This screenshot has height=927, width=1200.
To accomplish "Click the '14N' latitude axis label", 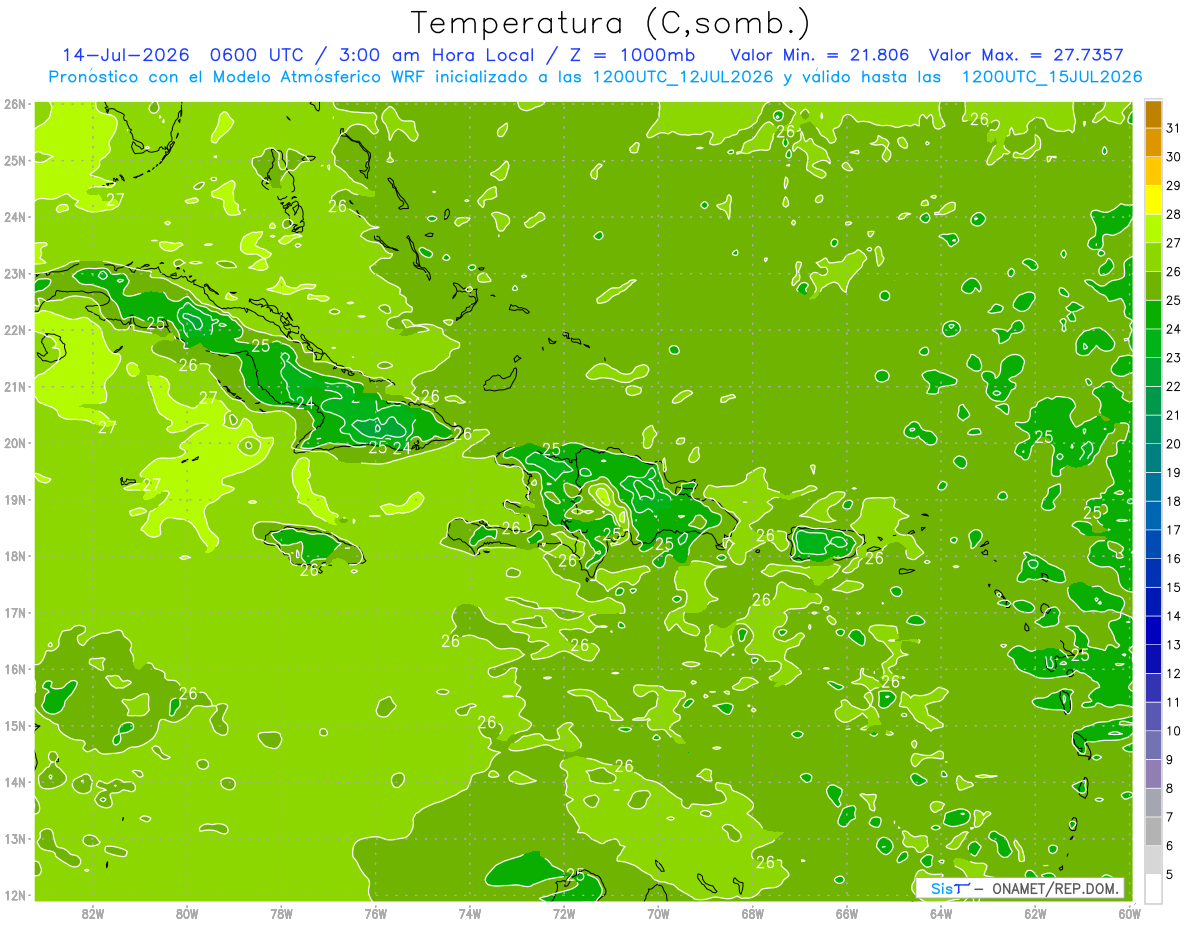I will [15, 782].
